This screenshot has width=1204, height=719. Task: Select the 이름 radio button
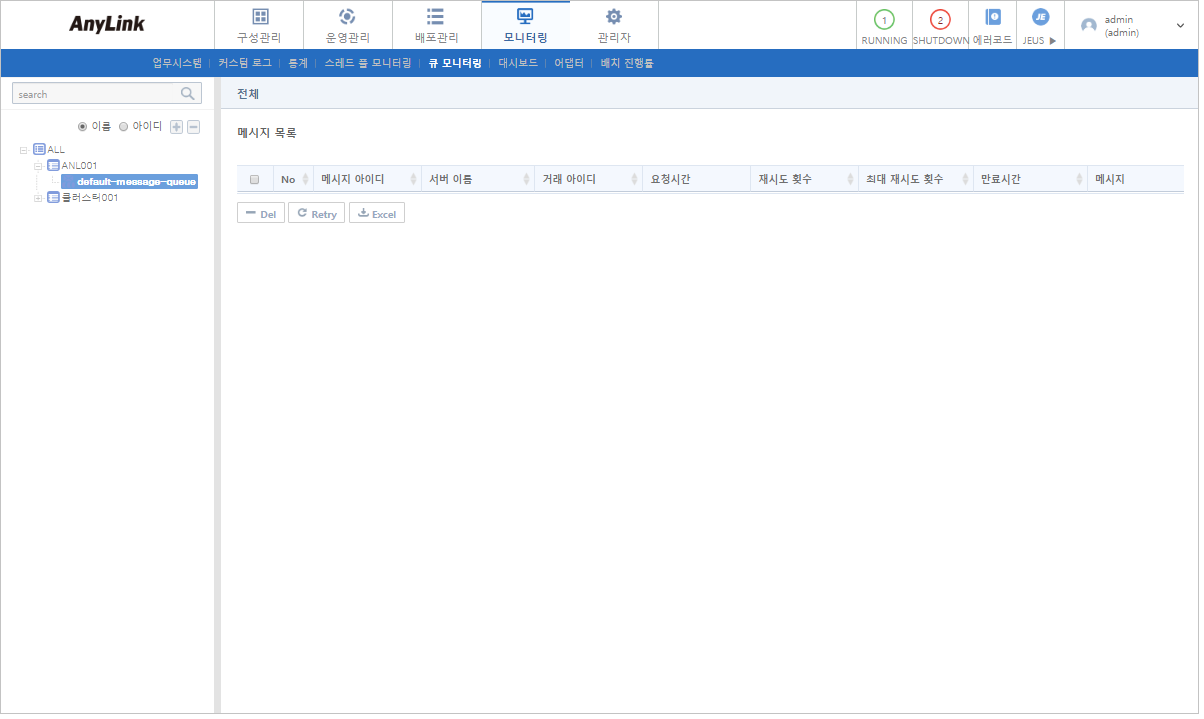(83, 127)
